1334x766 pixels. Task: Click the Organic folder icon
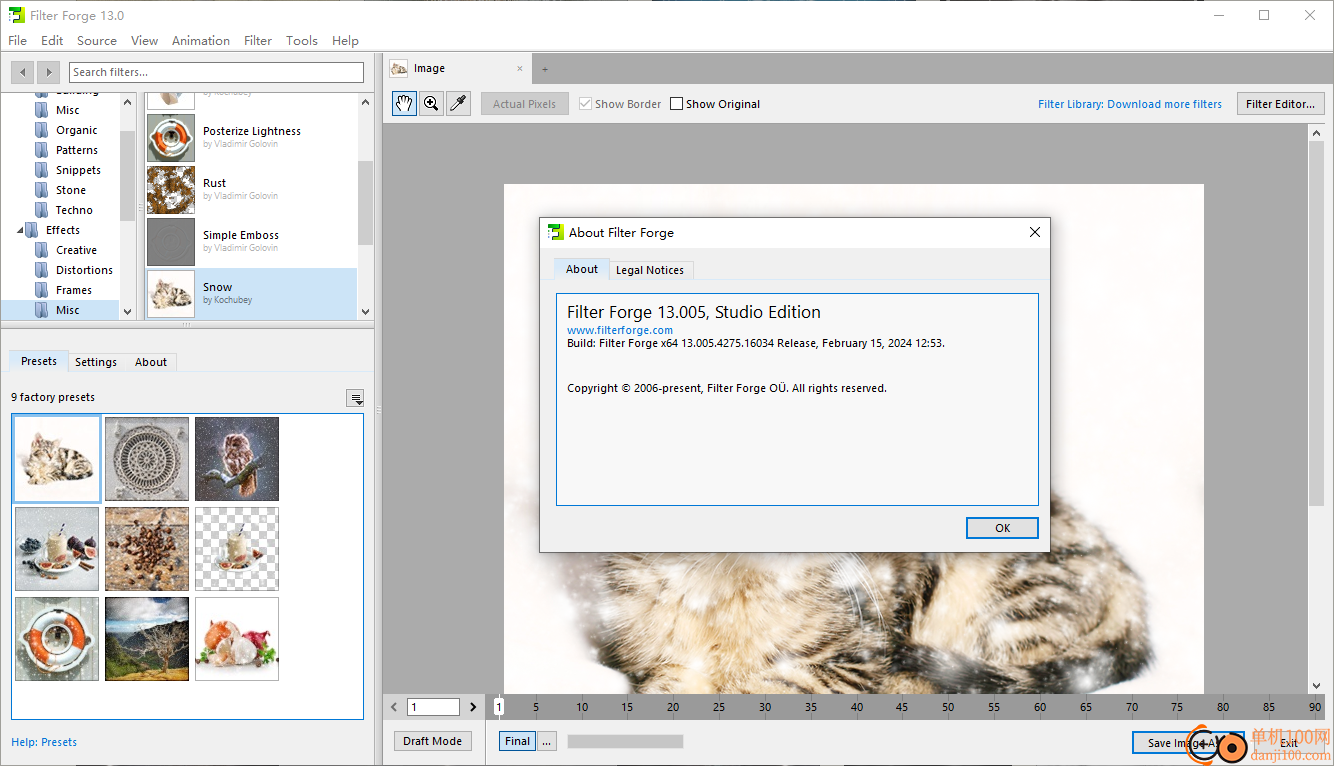coord(41,130)
